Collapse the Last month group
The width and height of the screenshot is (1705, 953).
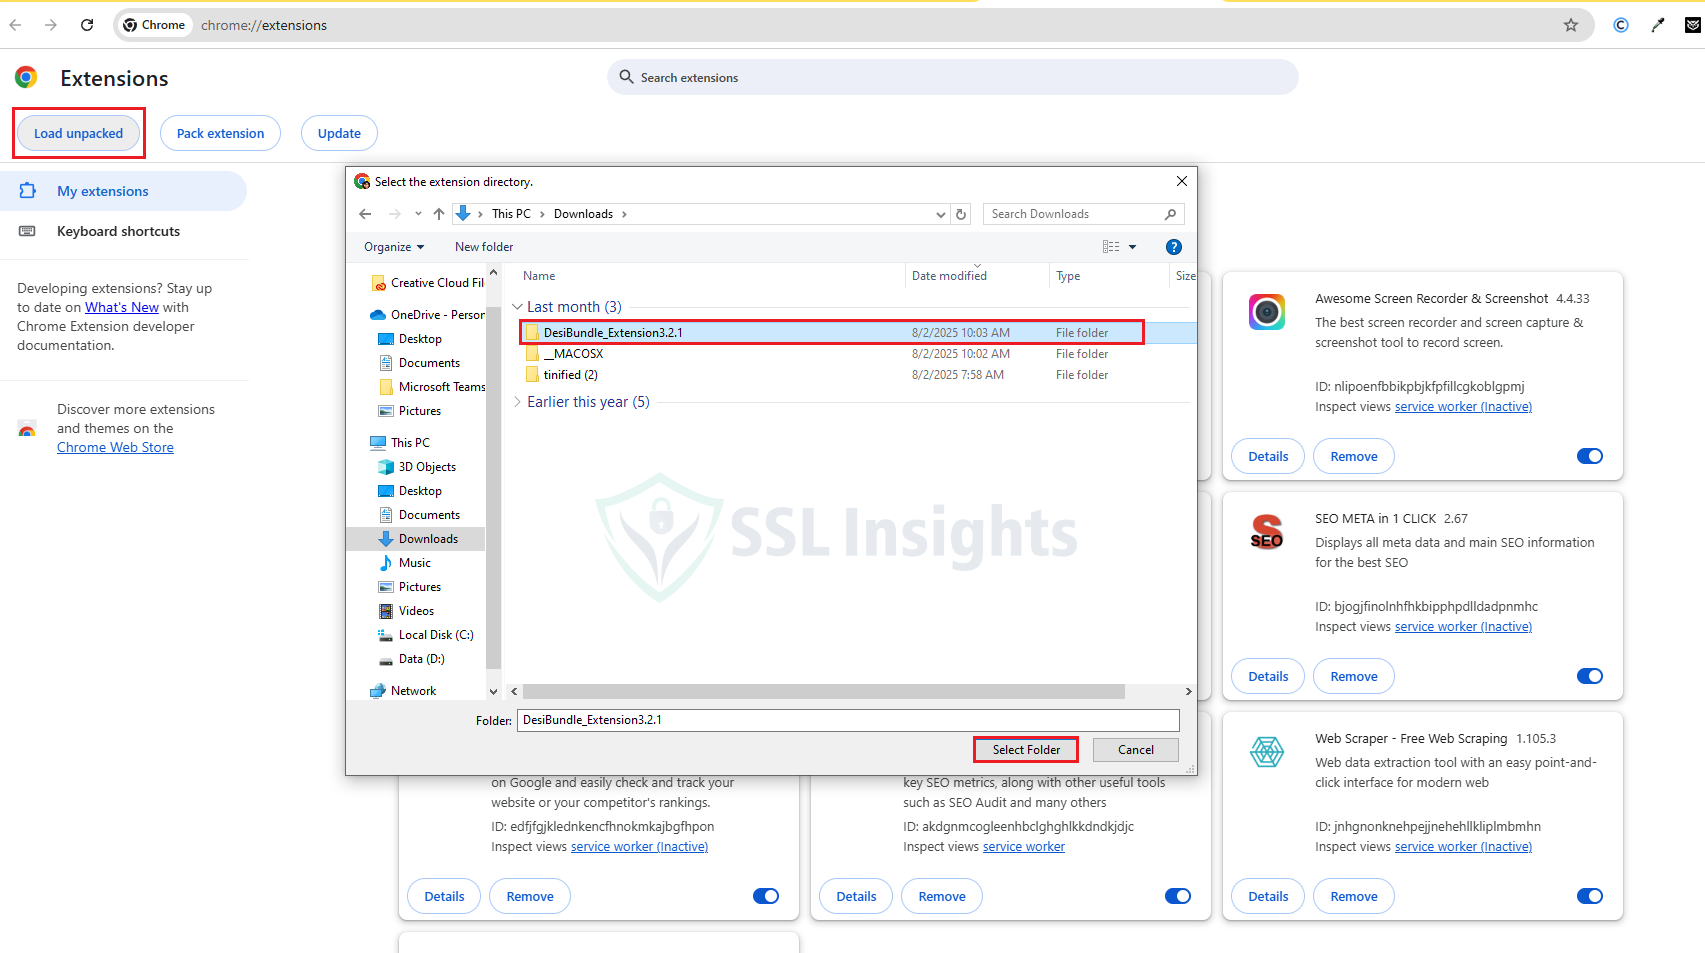pyautogui.click(x=517, y=307)
